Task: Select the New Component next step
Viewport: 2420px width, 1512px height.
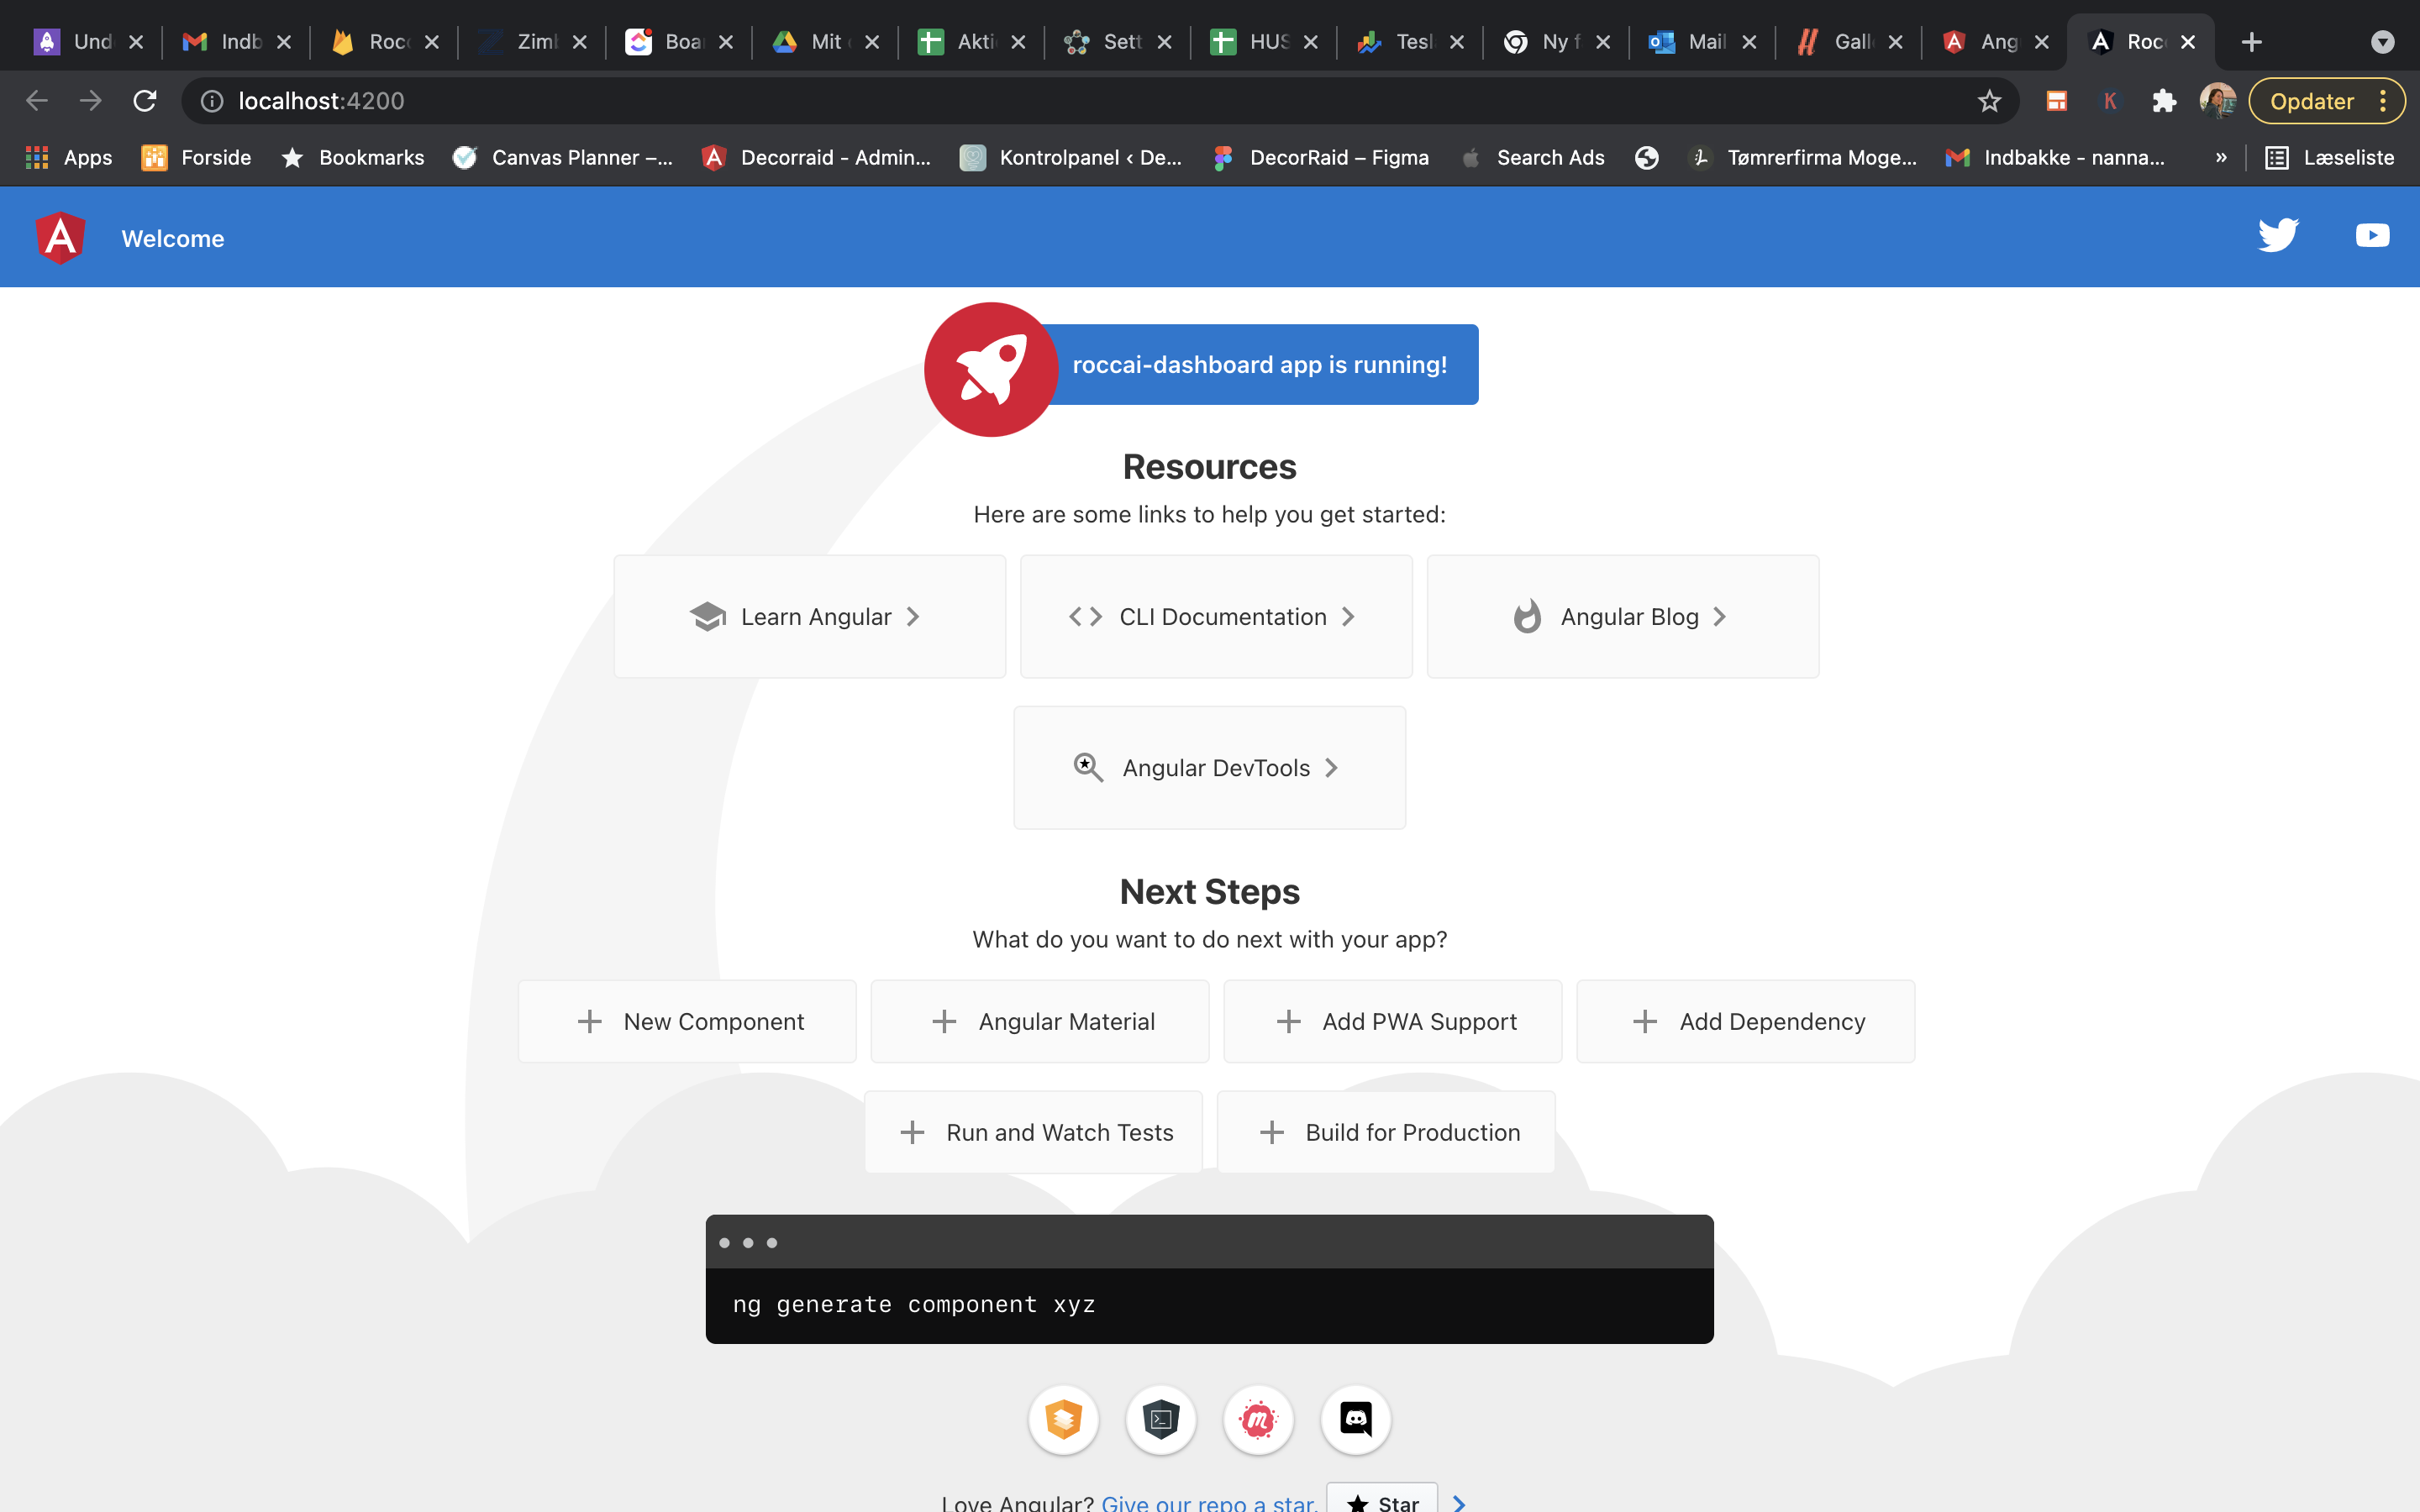Action: [687, 1021]
